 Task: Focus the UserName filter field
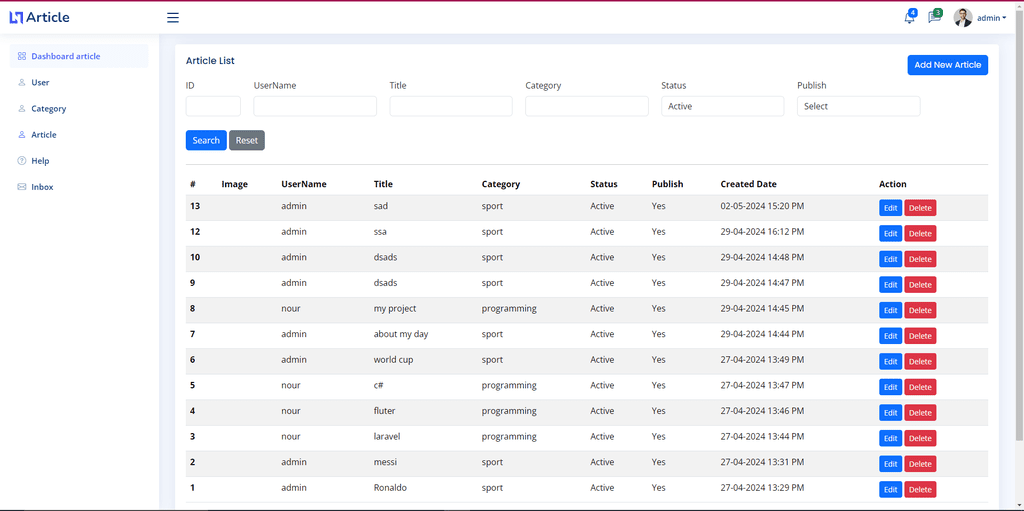pyautogui.click(x=315, y=106)
